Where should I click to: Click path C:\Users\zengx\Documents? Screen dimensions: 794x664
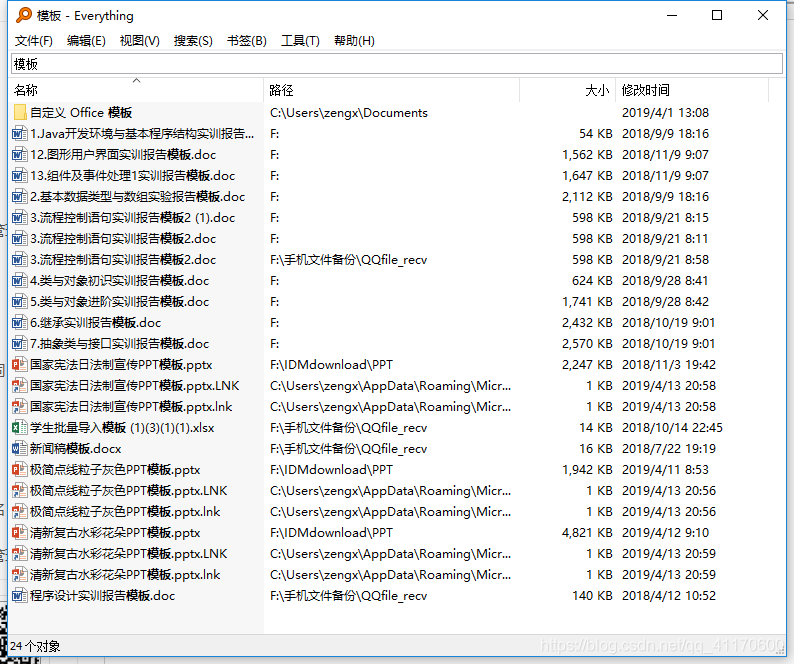click(x=349, y=112)
